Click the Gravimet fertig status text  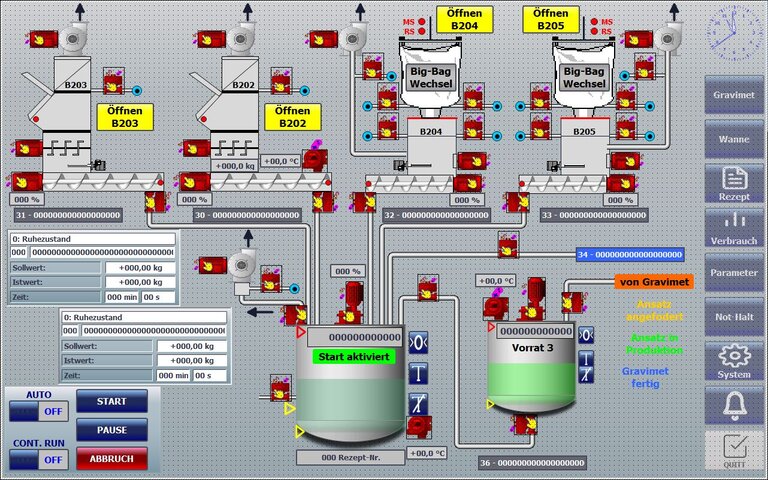point(645,377)
